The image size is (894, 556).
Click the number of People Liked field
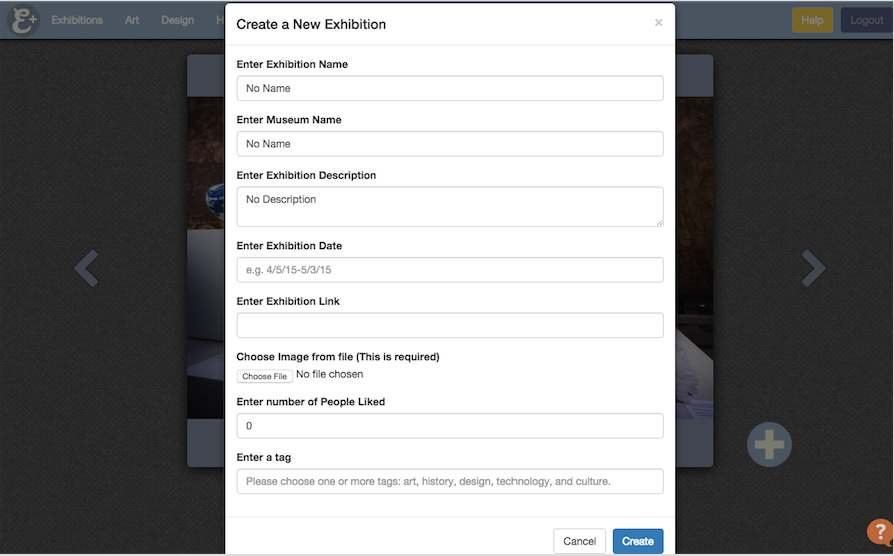coord(450,426)
